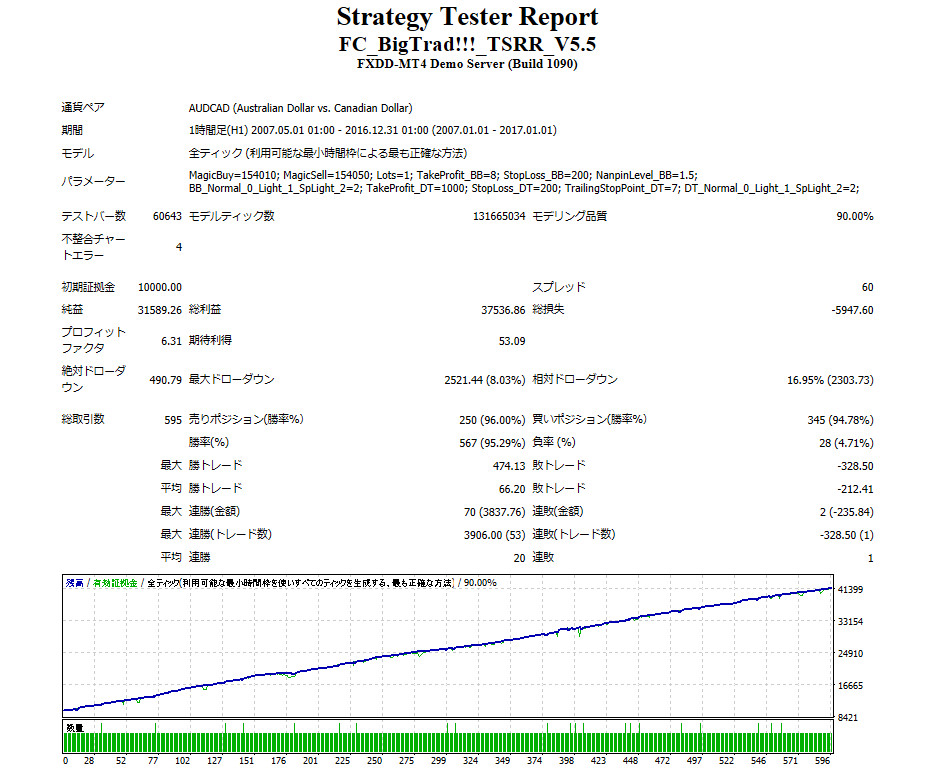Click gross loss value -5947.60

[x=852, y=310]
